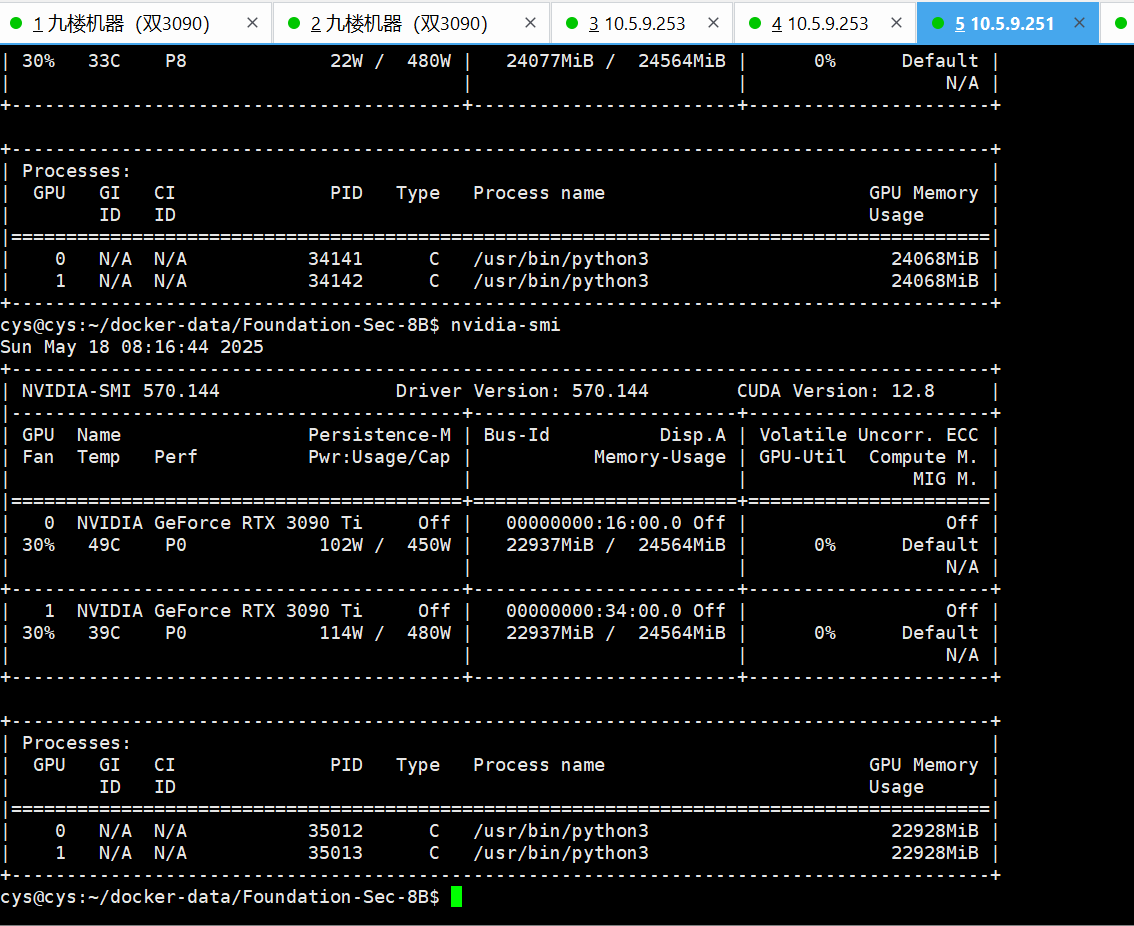Viewport: 1134px width, 926px height.
Task: Click the PID value '35013'
Action: (336, 853)
